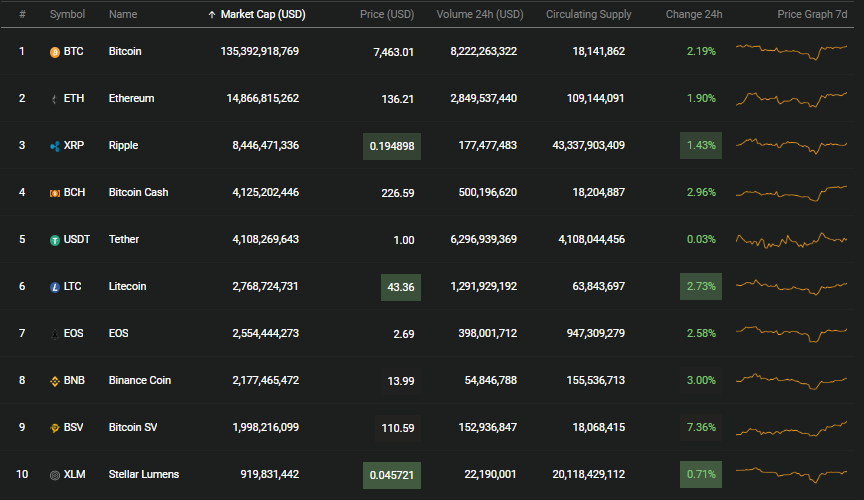Click the Price Graph 7d column header
The height and width of the screenshot is (500, 864).
(x=812, y=14)
